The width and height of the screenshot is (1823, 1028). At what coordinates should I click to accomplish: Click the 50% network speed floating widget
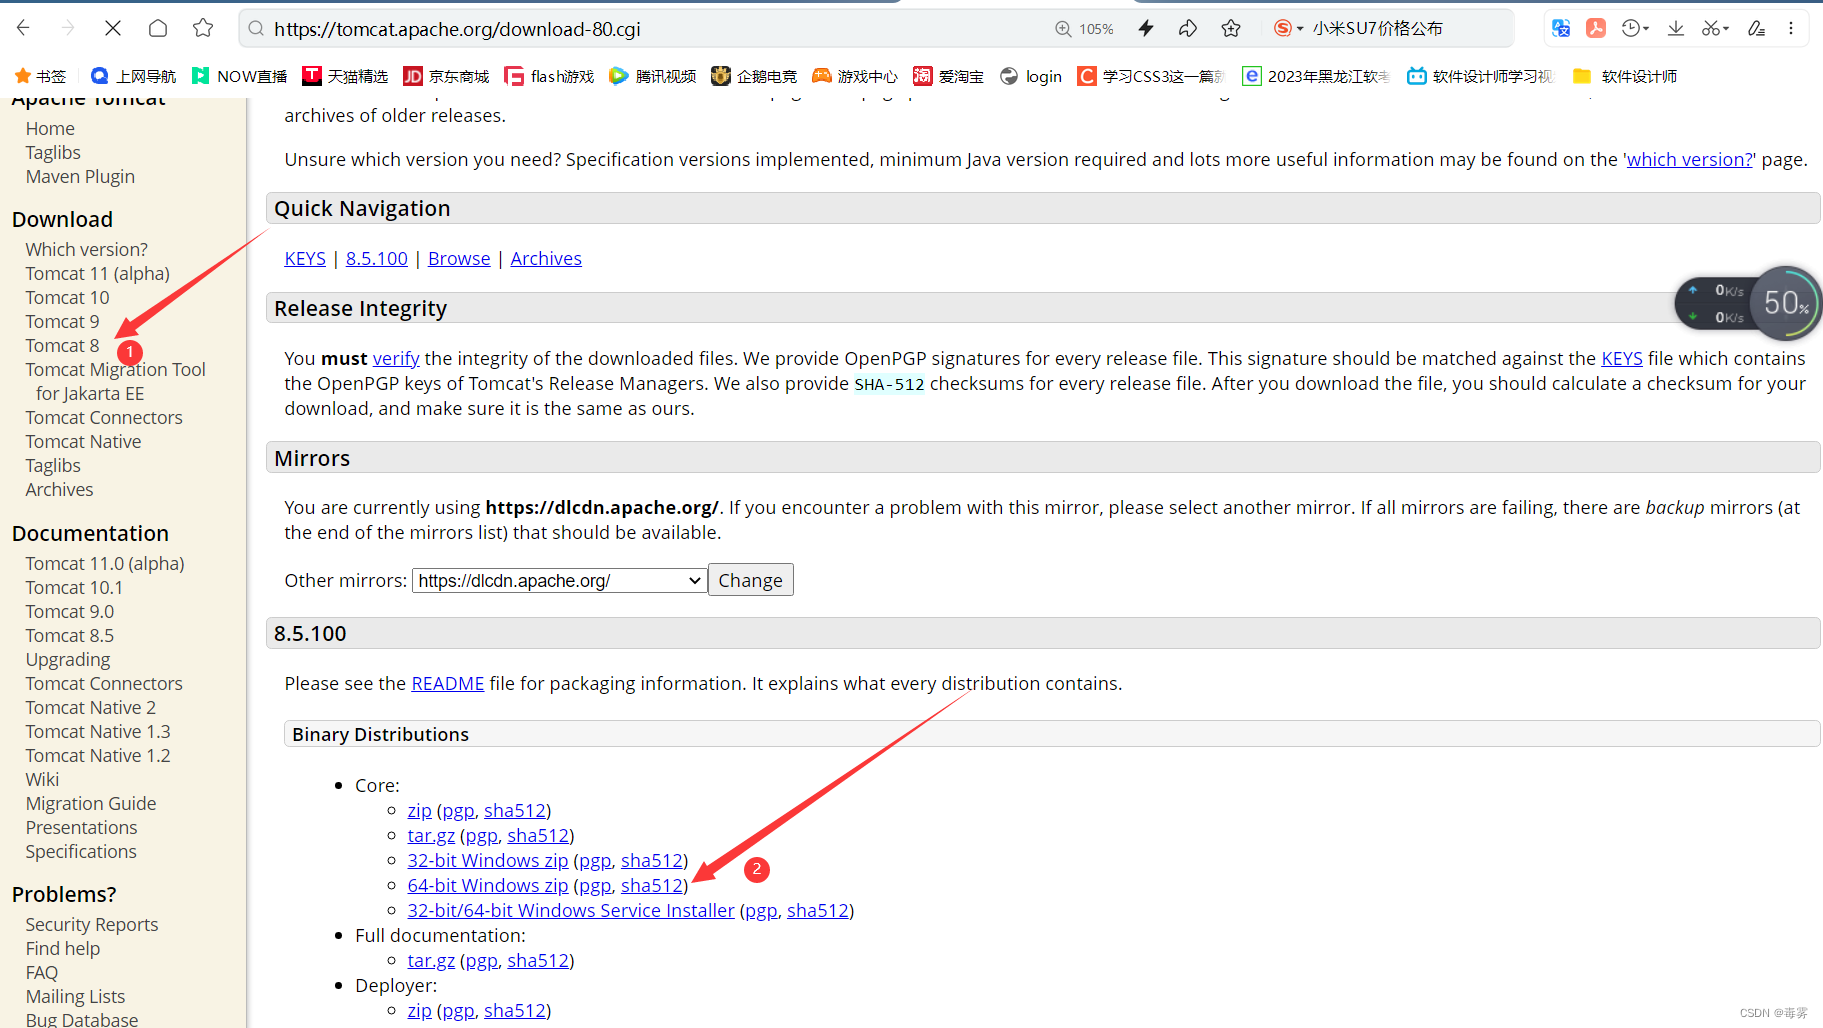1748,302
